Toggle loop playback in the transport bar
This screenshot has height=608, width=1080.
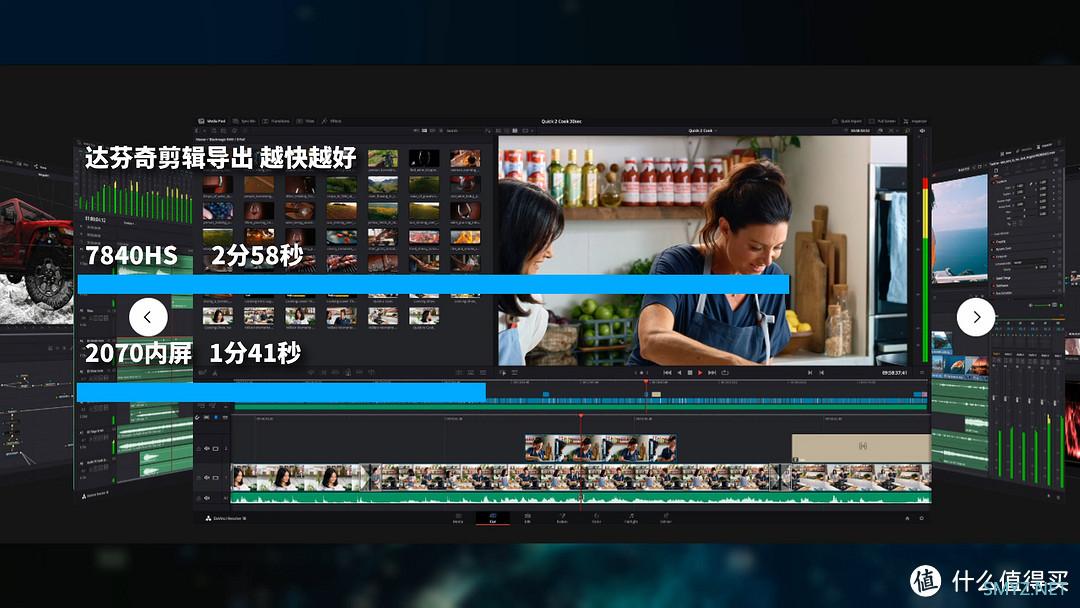[725, 373]
